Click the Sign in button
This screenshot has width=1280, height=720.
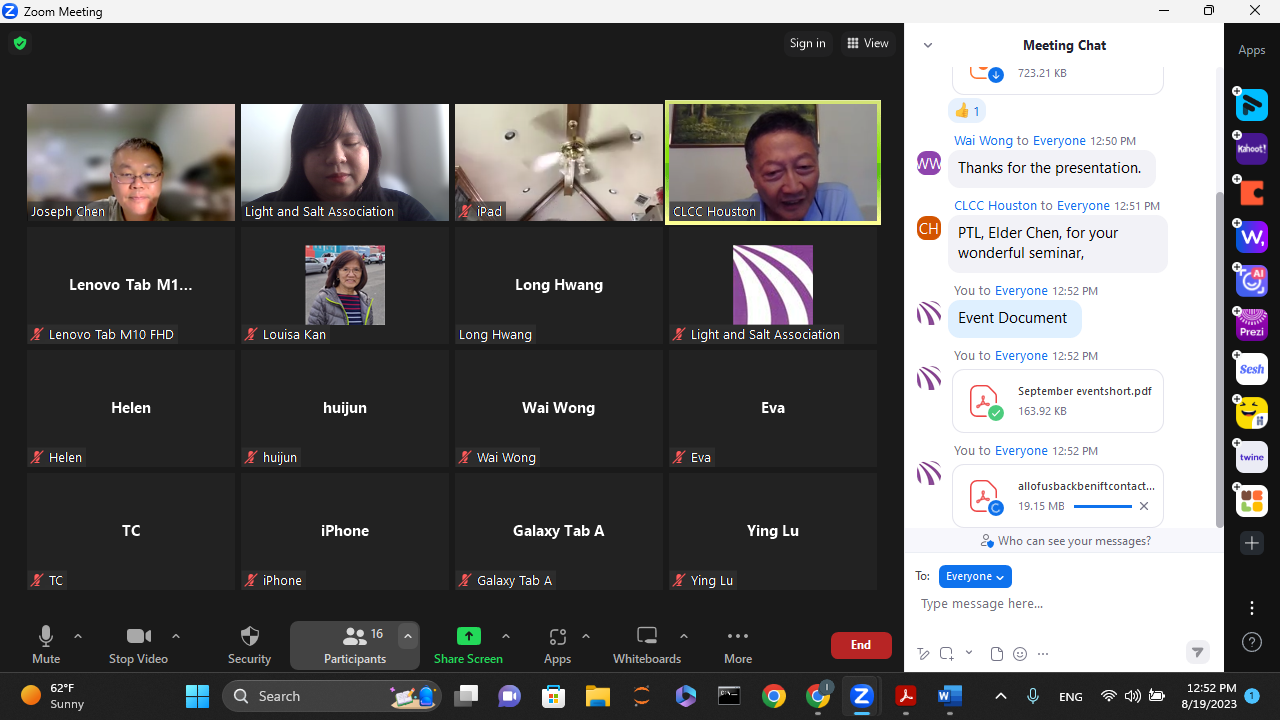coord(807,43)
